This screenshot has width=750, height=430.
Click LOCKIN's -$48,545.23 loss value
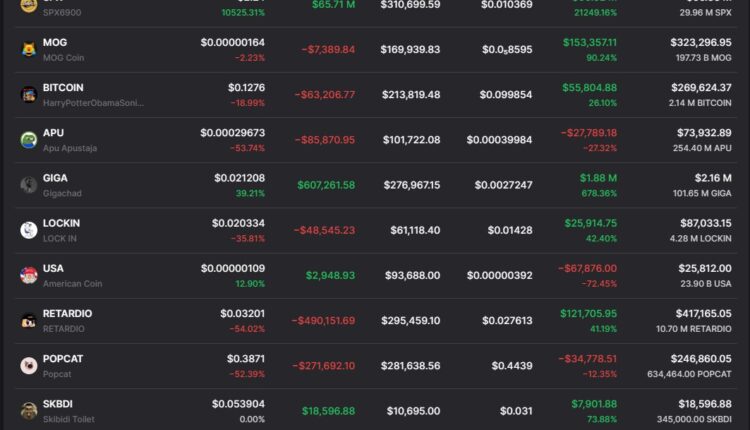[324, 230]
